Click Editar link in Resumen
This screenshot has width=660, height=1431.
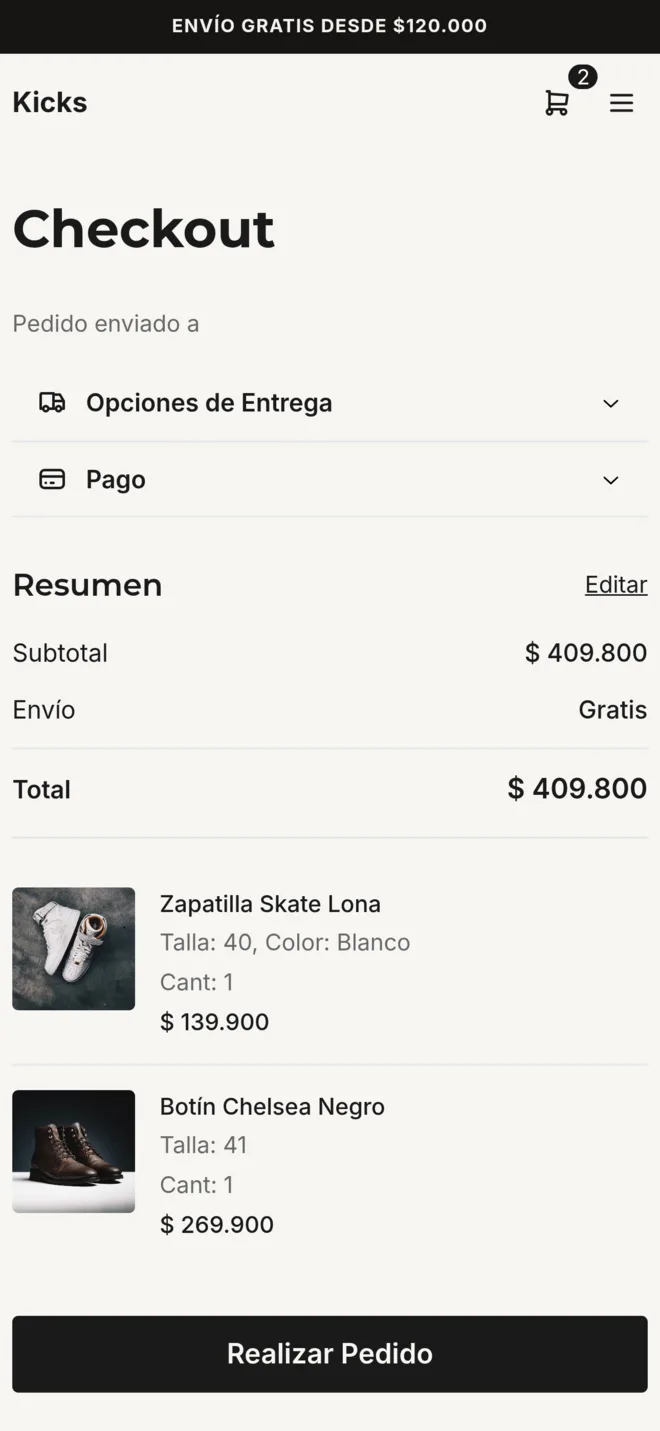[616, 585]
